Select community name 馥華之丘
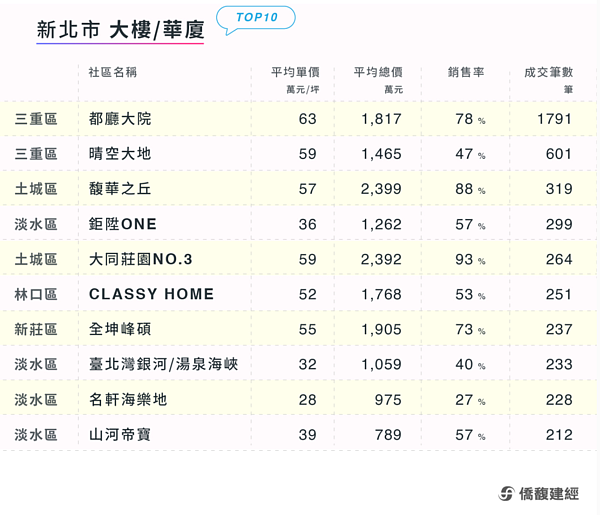600x515 pixels. [120, 189]
